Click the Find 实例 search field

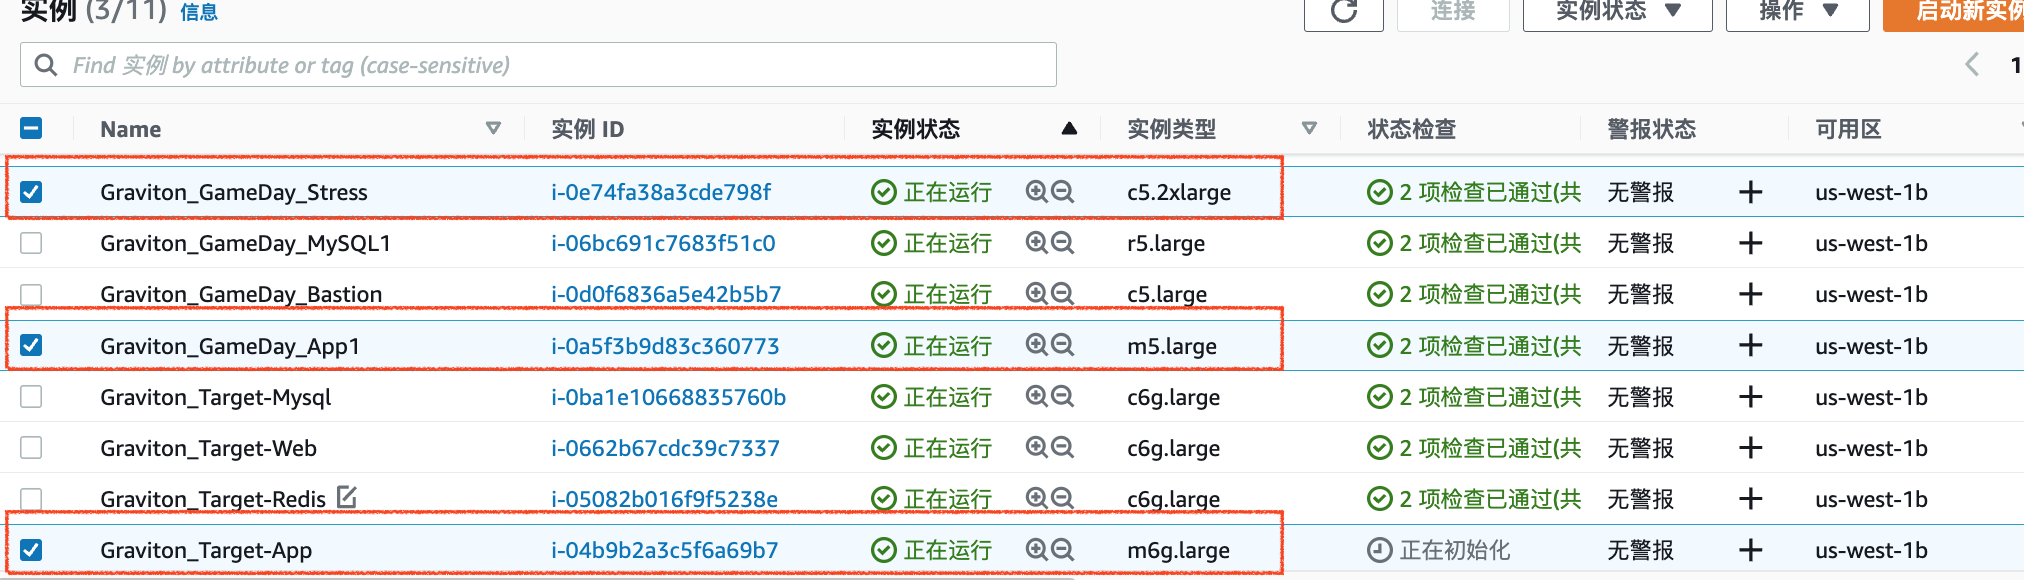(538, 65)
